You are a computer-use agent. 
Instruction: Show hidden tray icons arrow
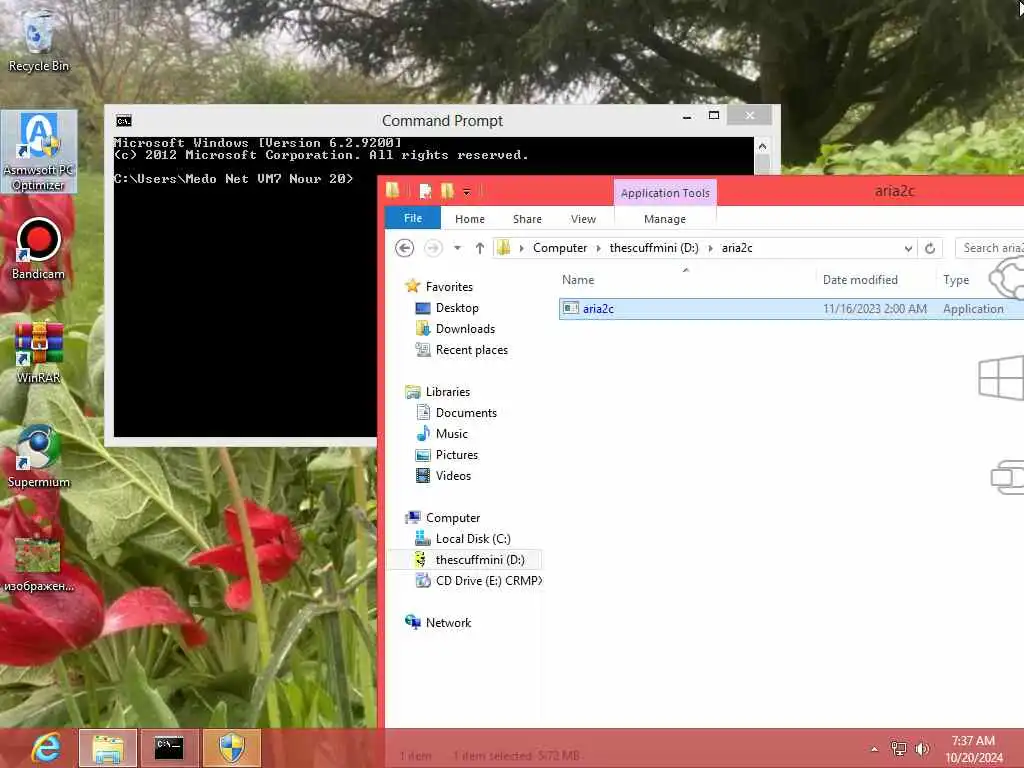[874, 749]
